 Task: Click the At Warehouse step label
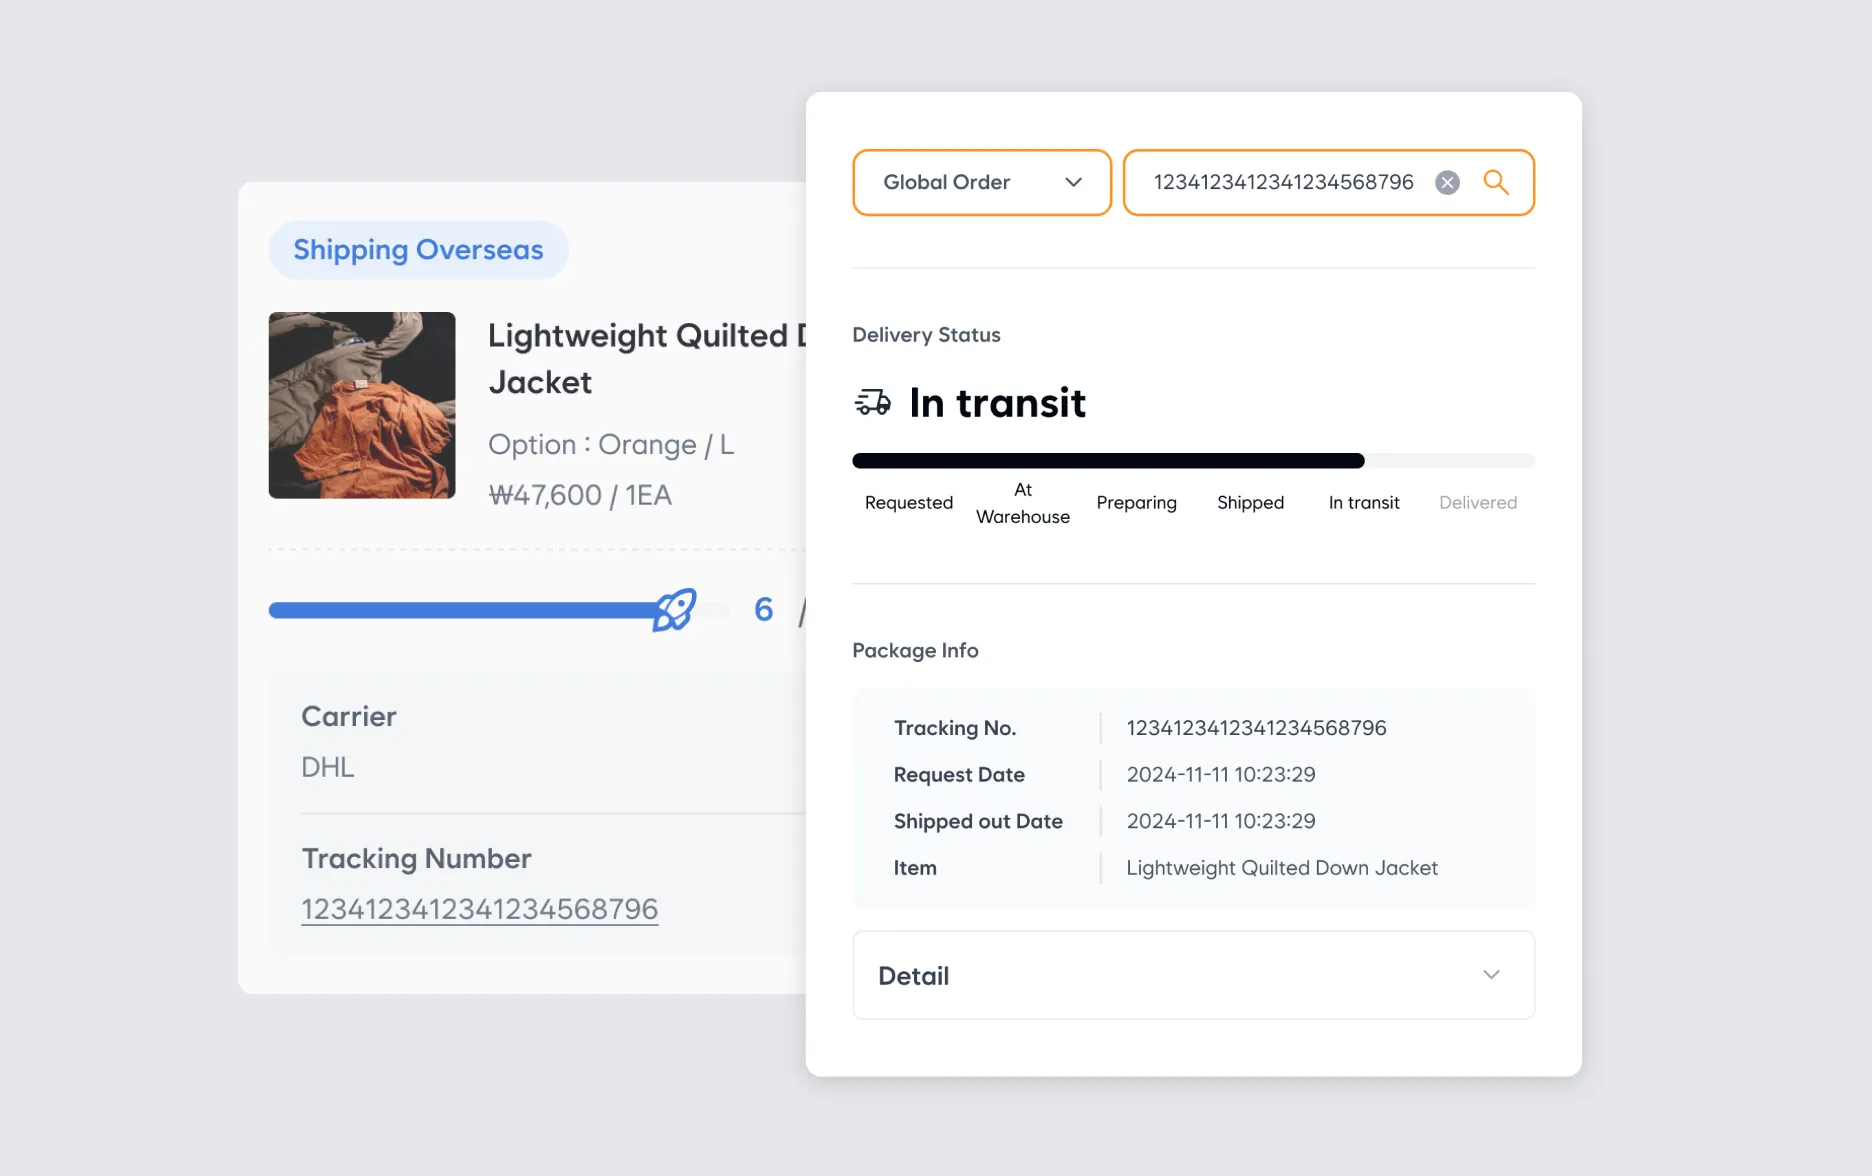1022,503
